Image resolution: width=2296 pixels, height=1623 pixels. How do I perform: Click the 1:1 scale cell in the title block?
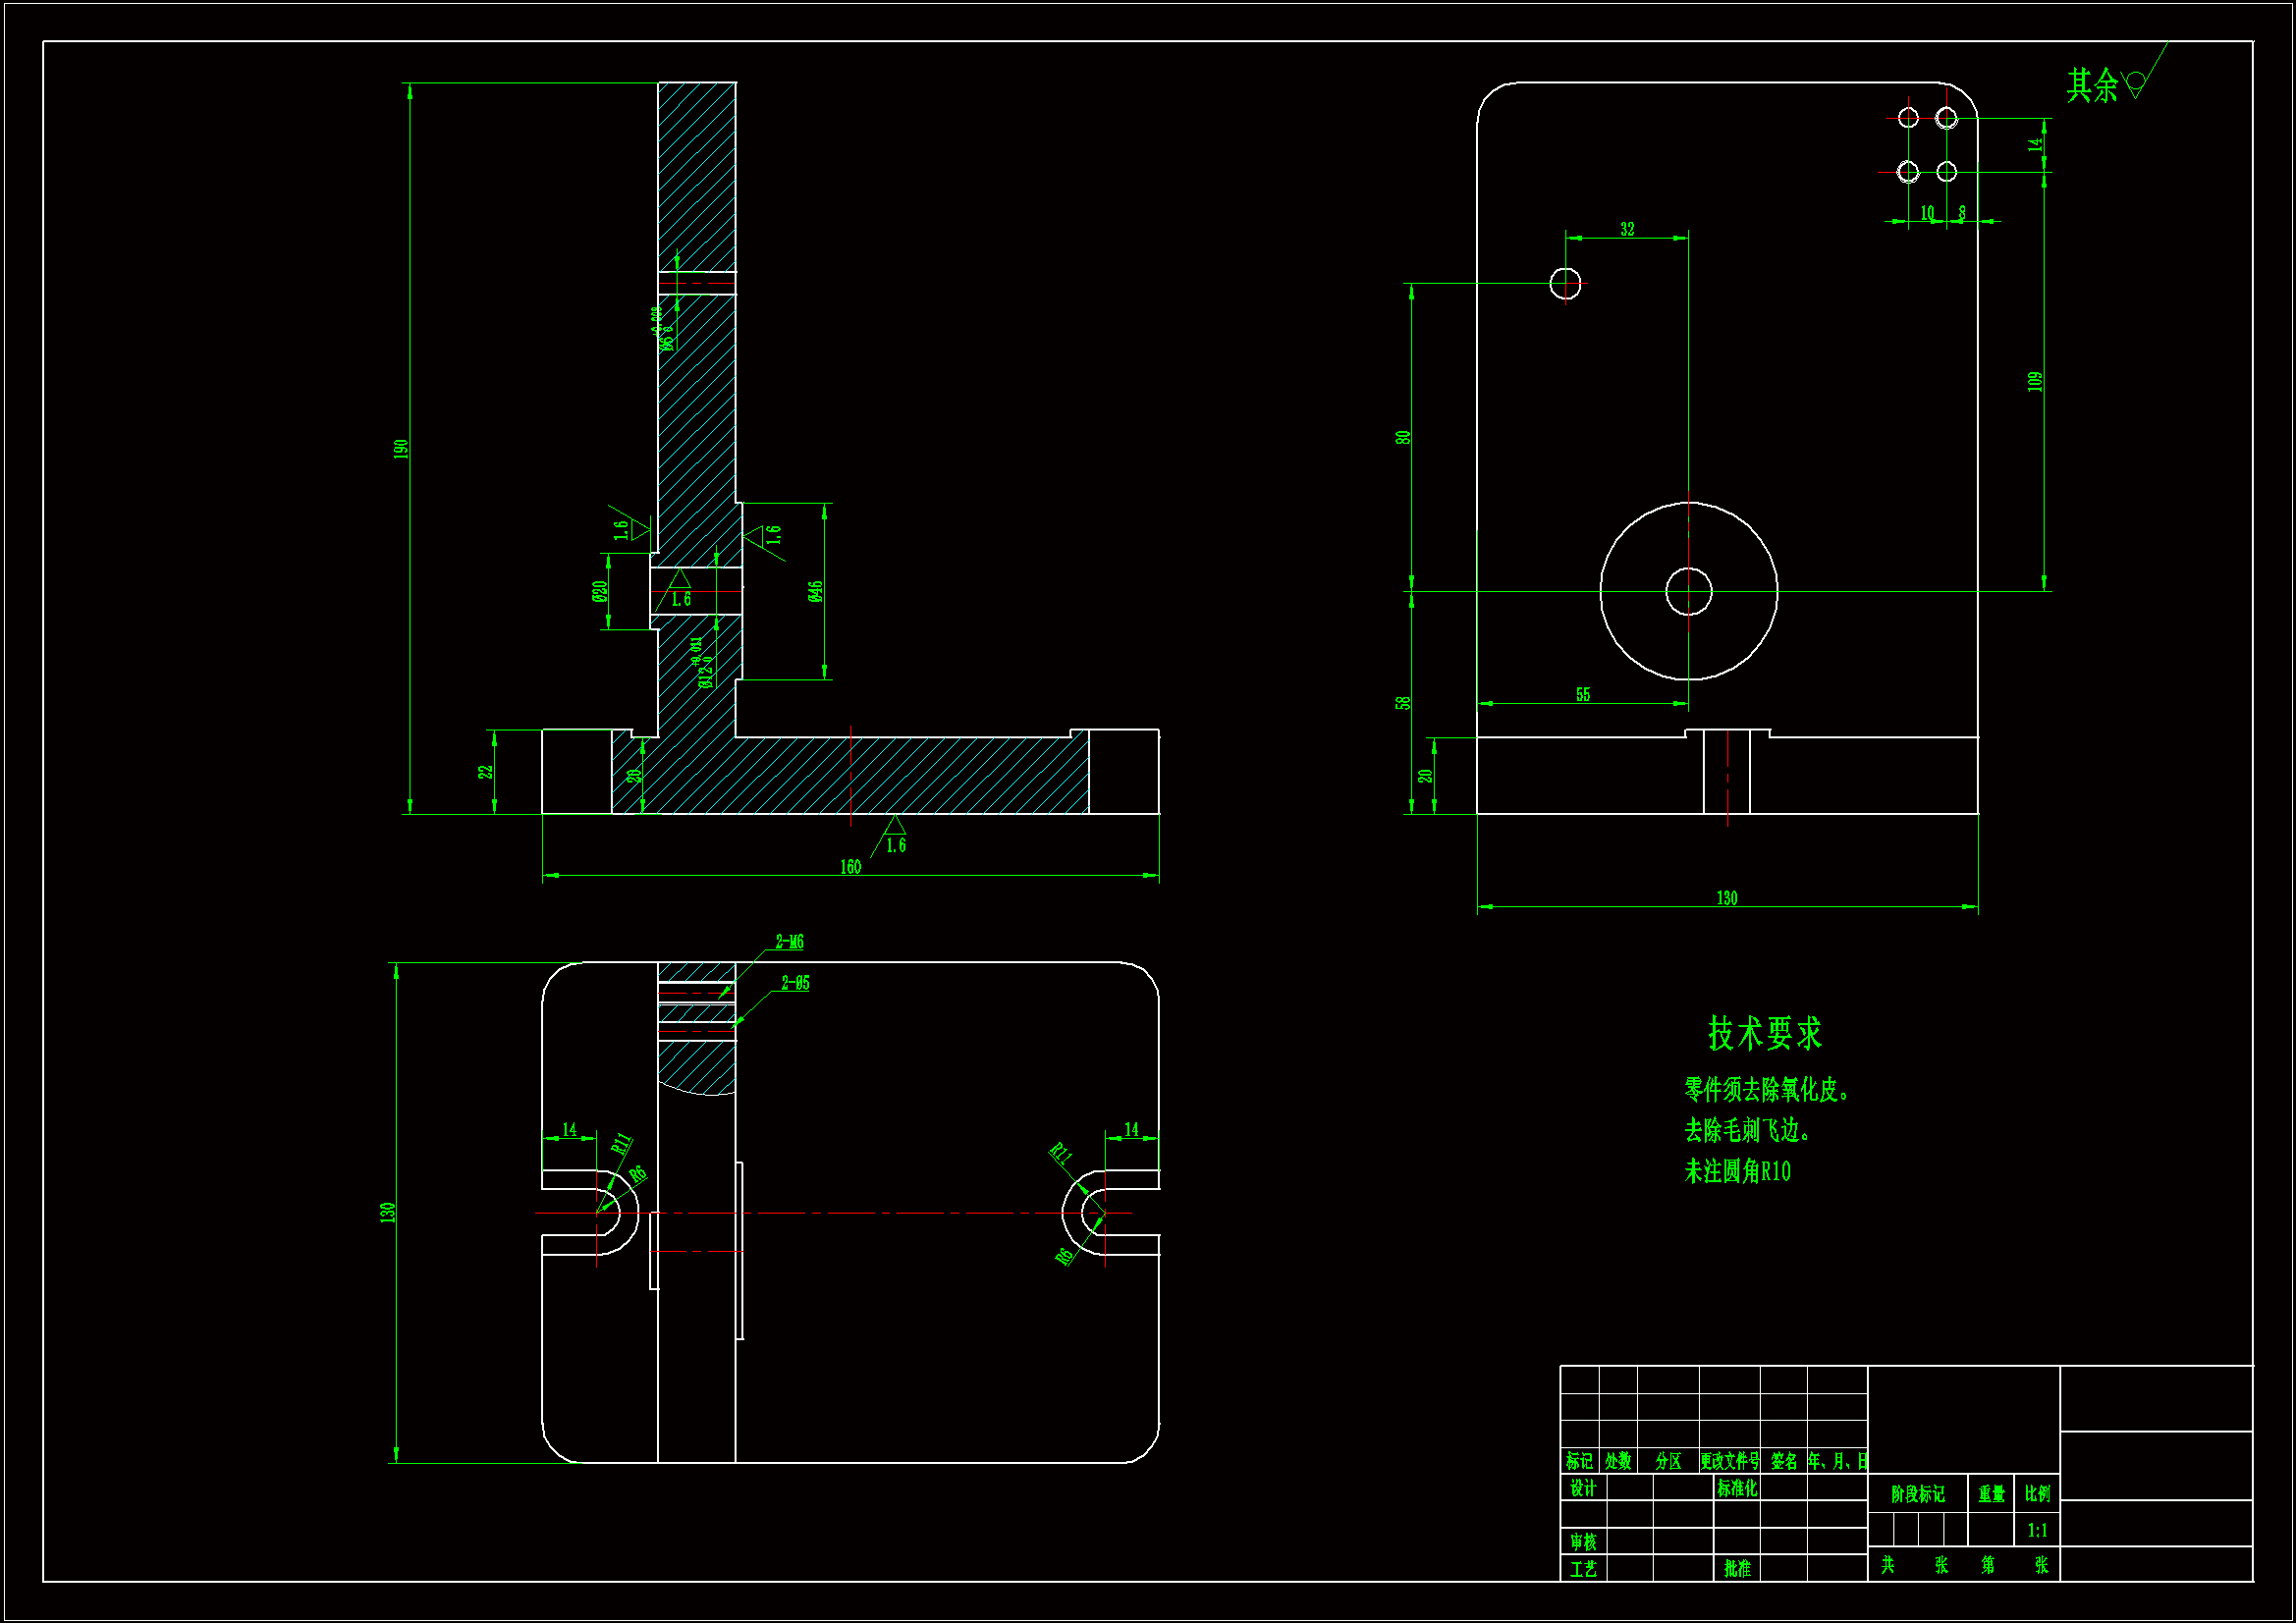pos(2037,1530)
